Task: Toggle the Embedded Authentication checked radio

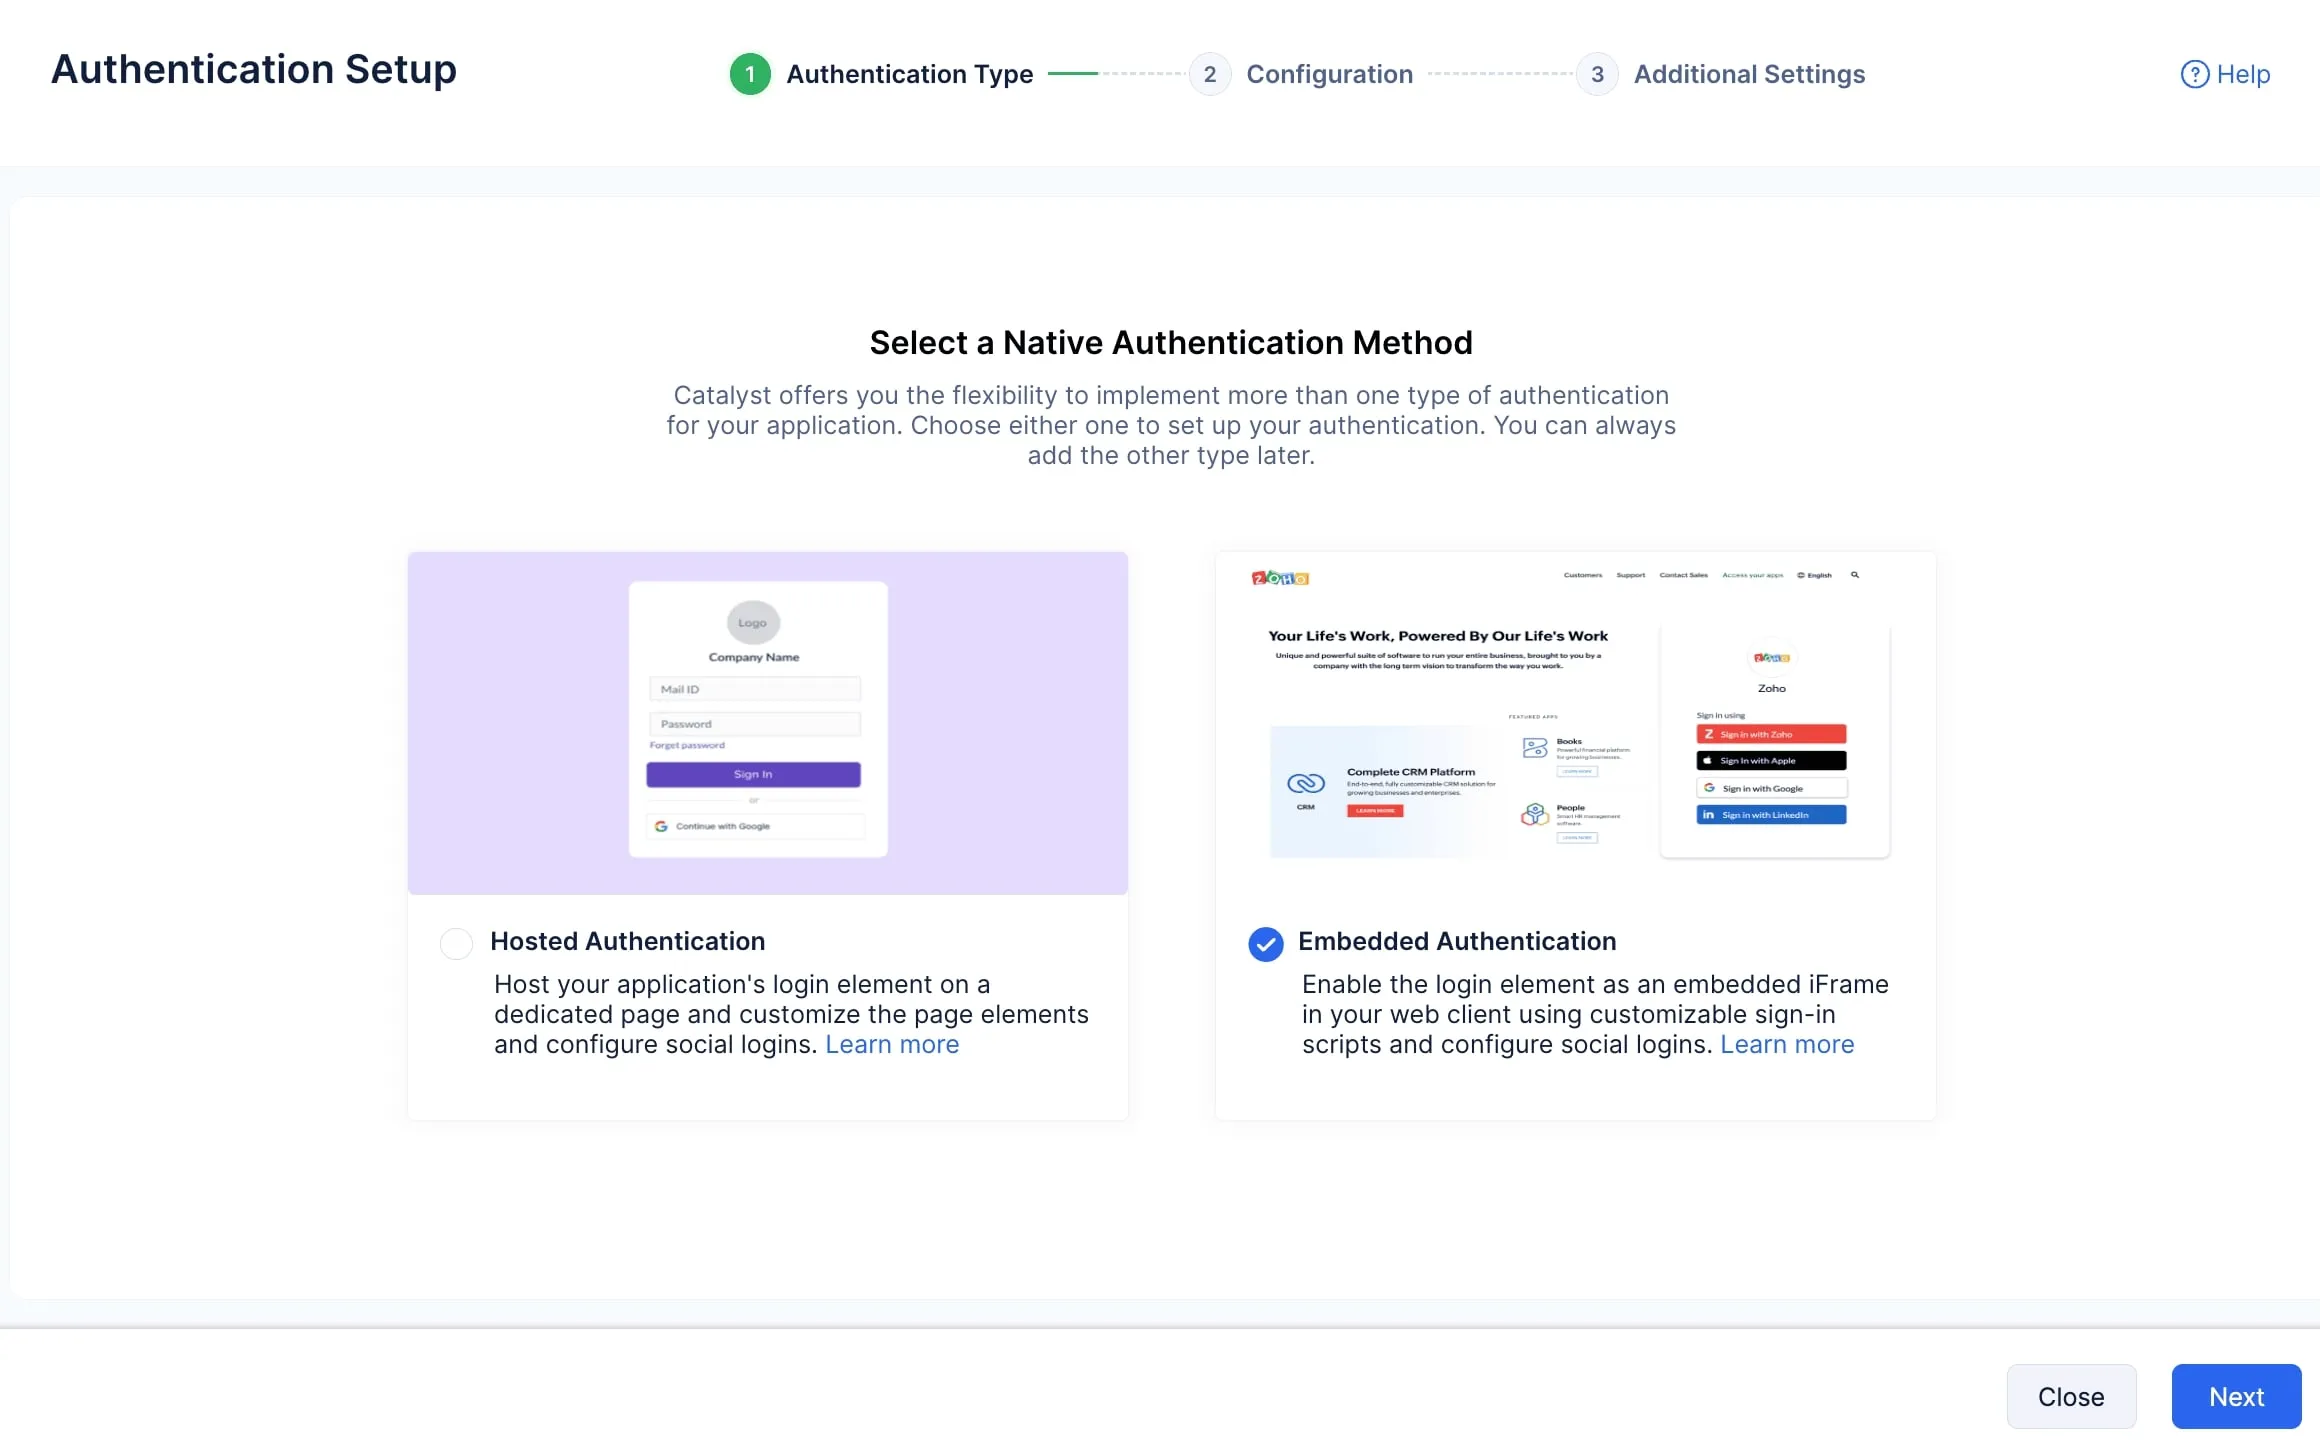Action: (x=1265, y=943)
